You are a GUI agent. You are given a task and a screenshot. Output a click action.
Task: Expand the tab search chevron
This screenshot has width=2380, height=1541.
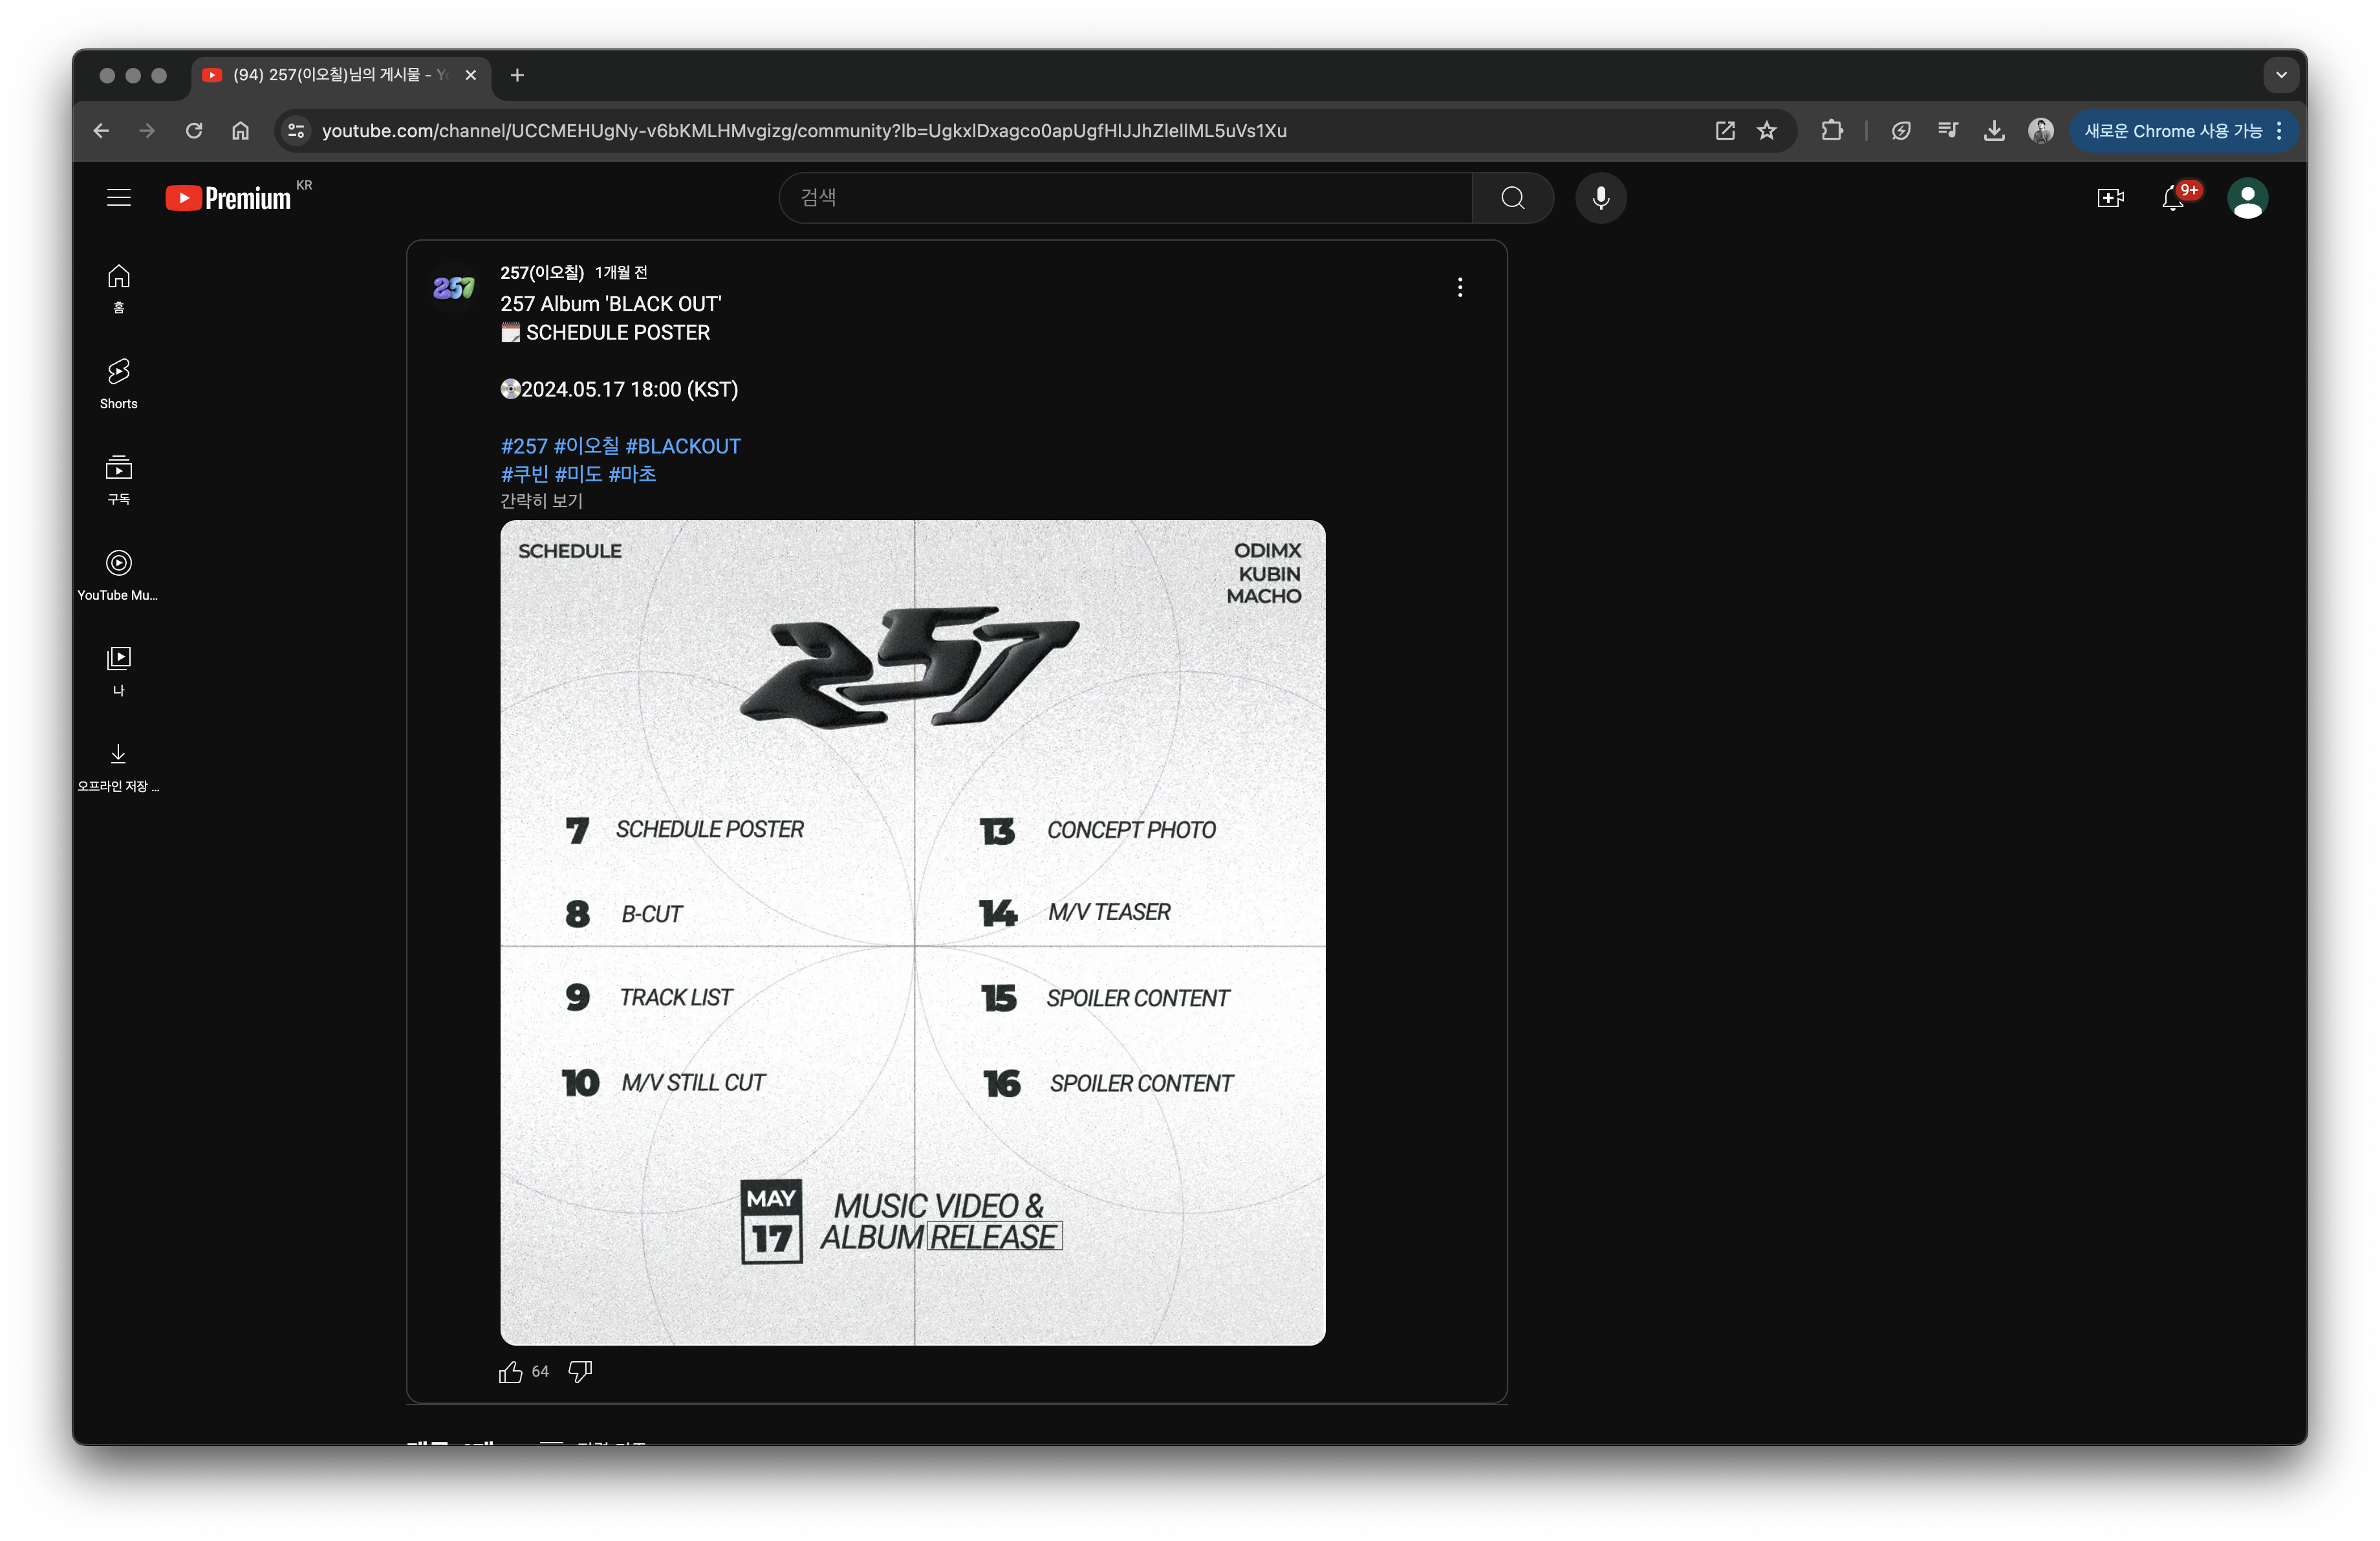[x=2281, y=75]
